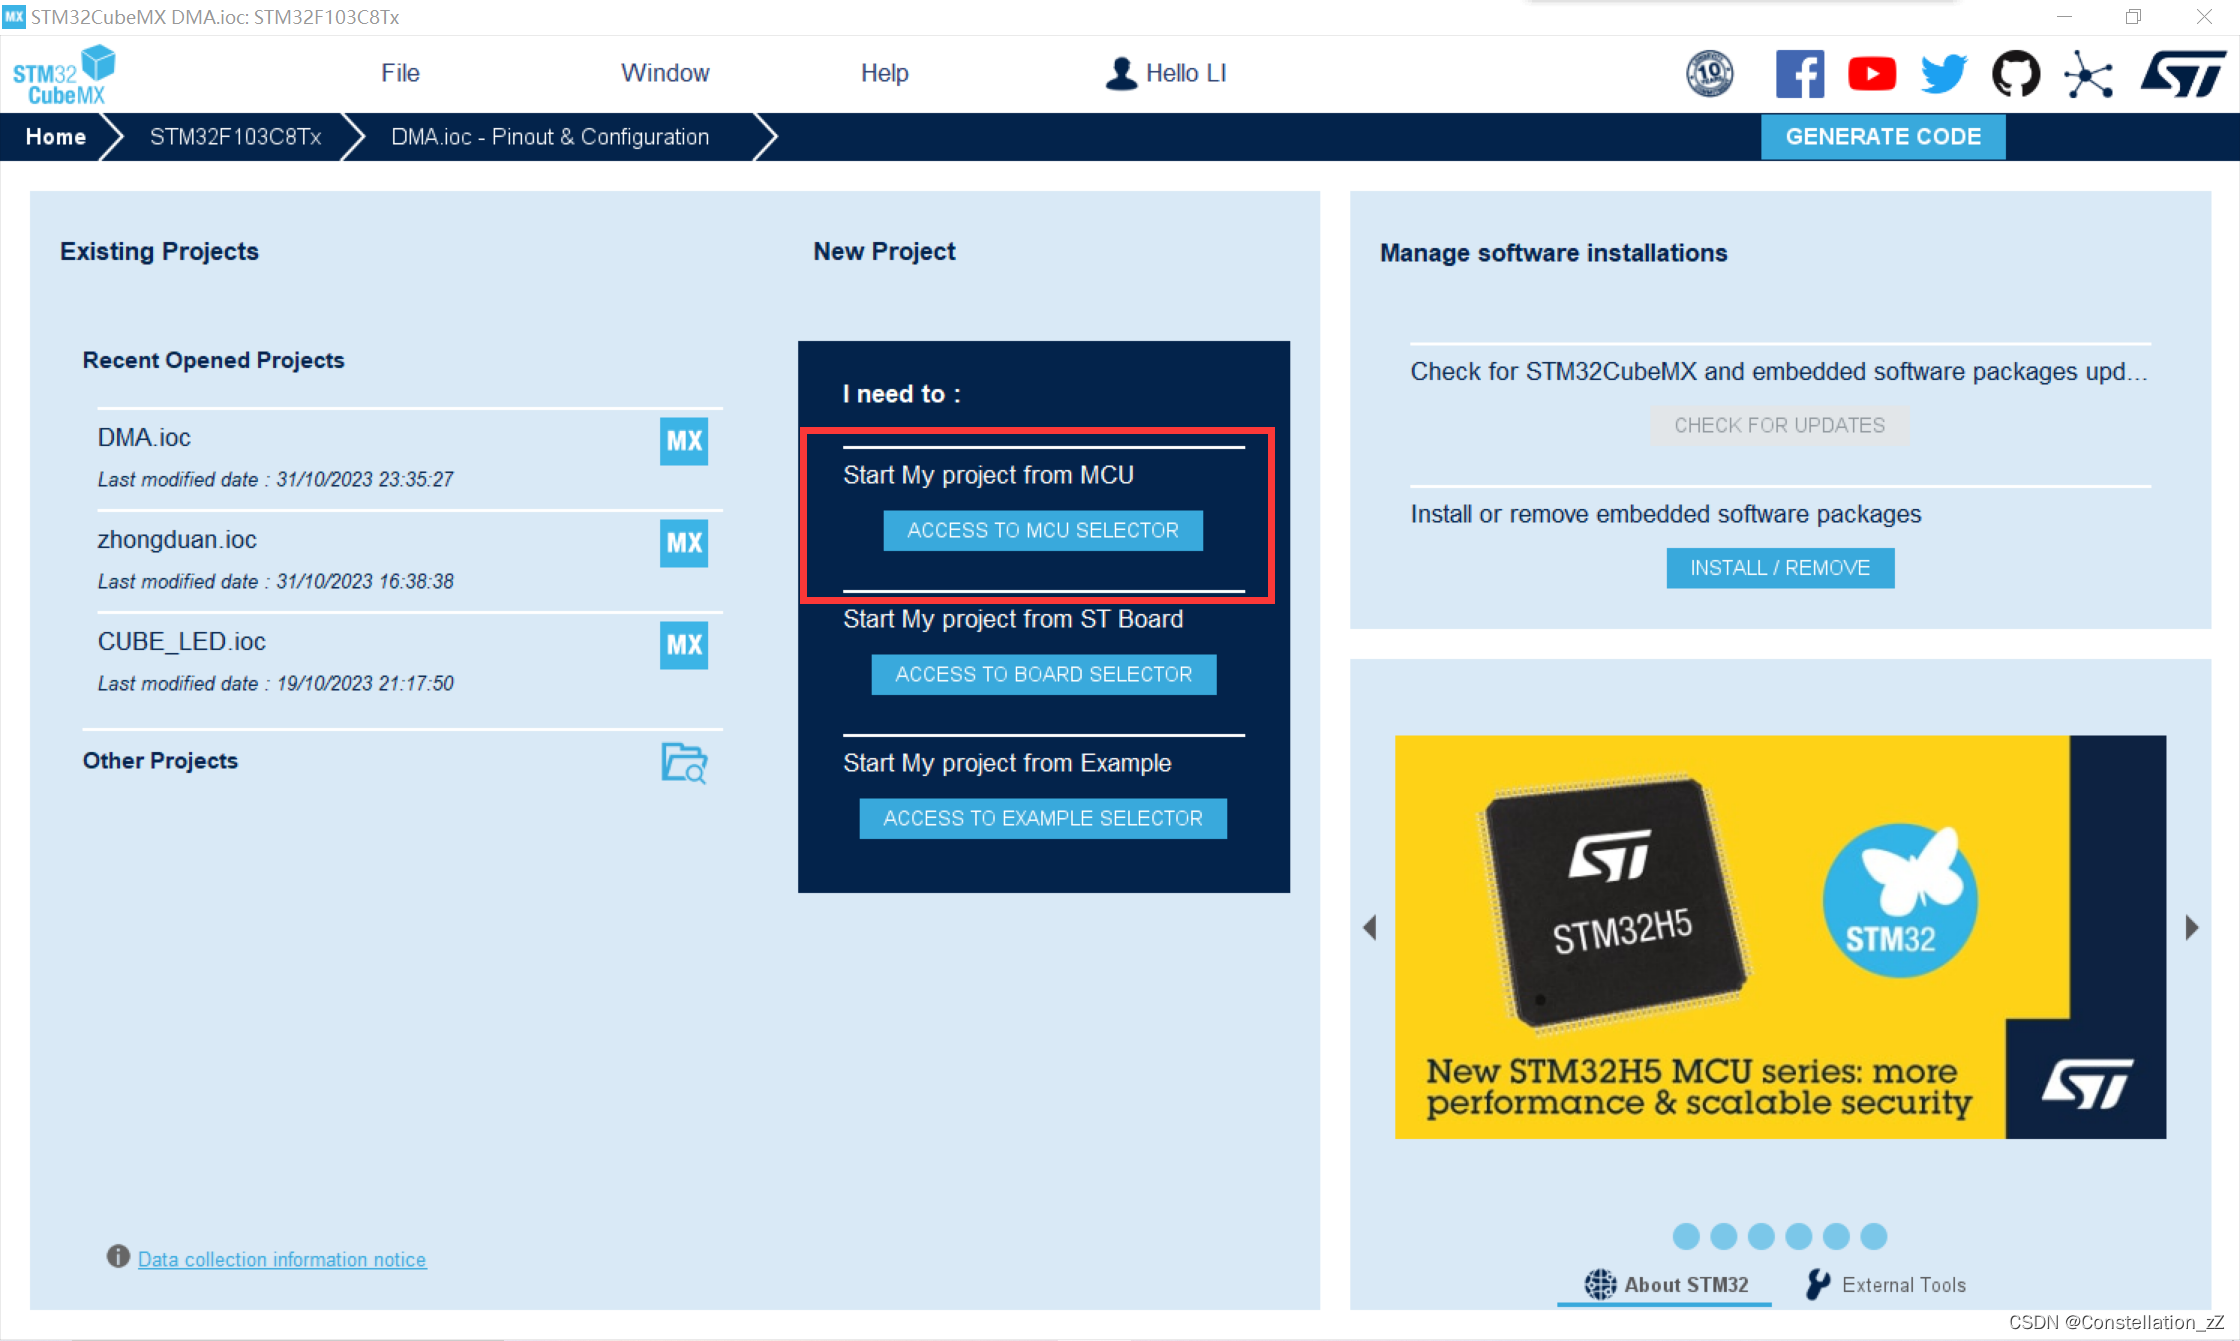
Task: Click the Hello LI account text
Action: pos(1186,73)
